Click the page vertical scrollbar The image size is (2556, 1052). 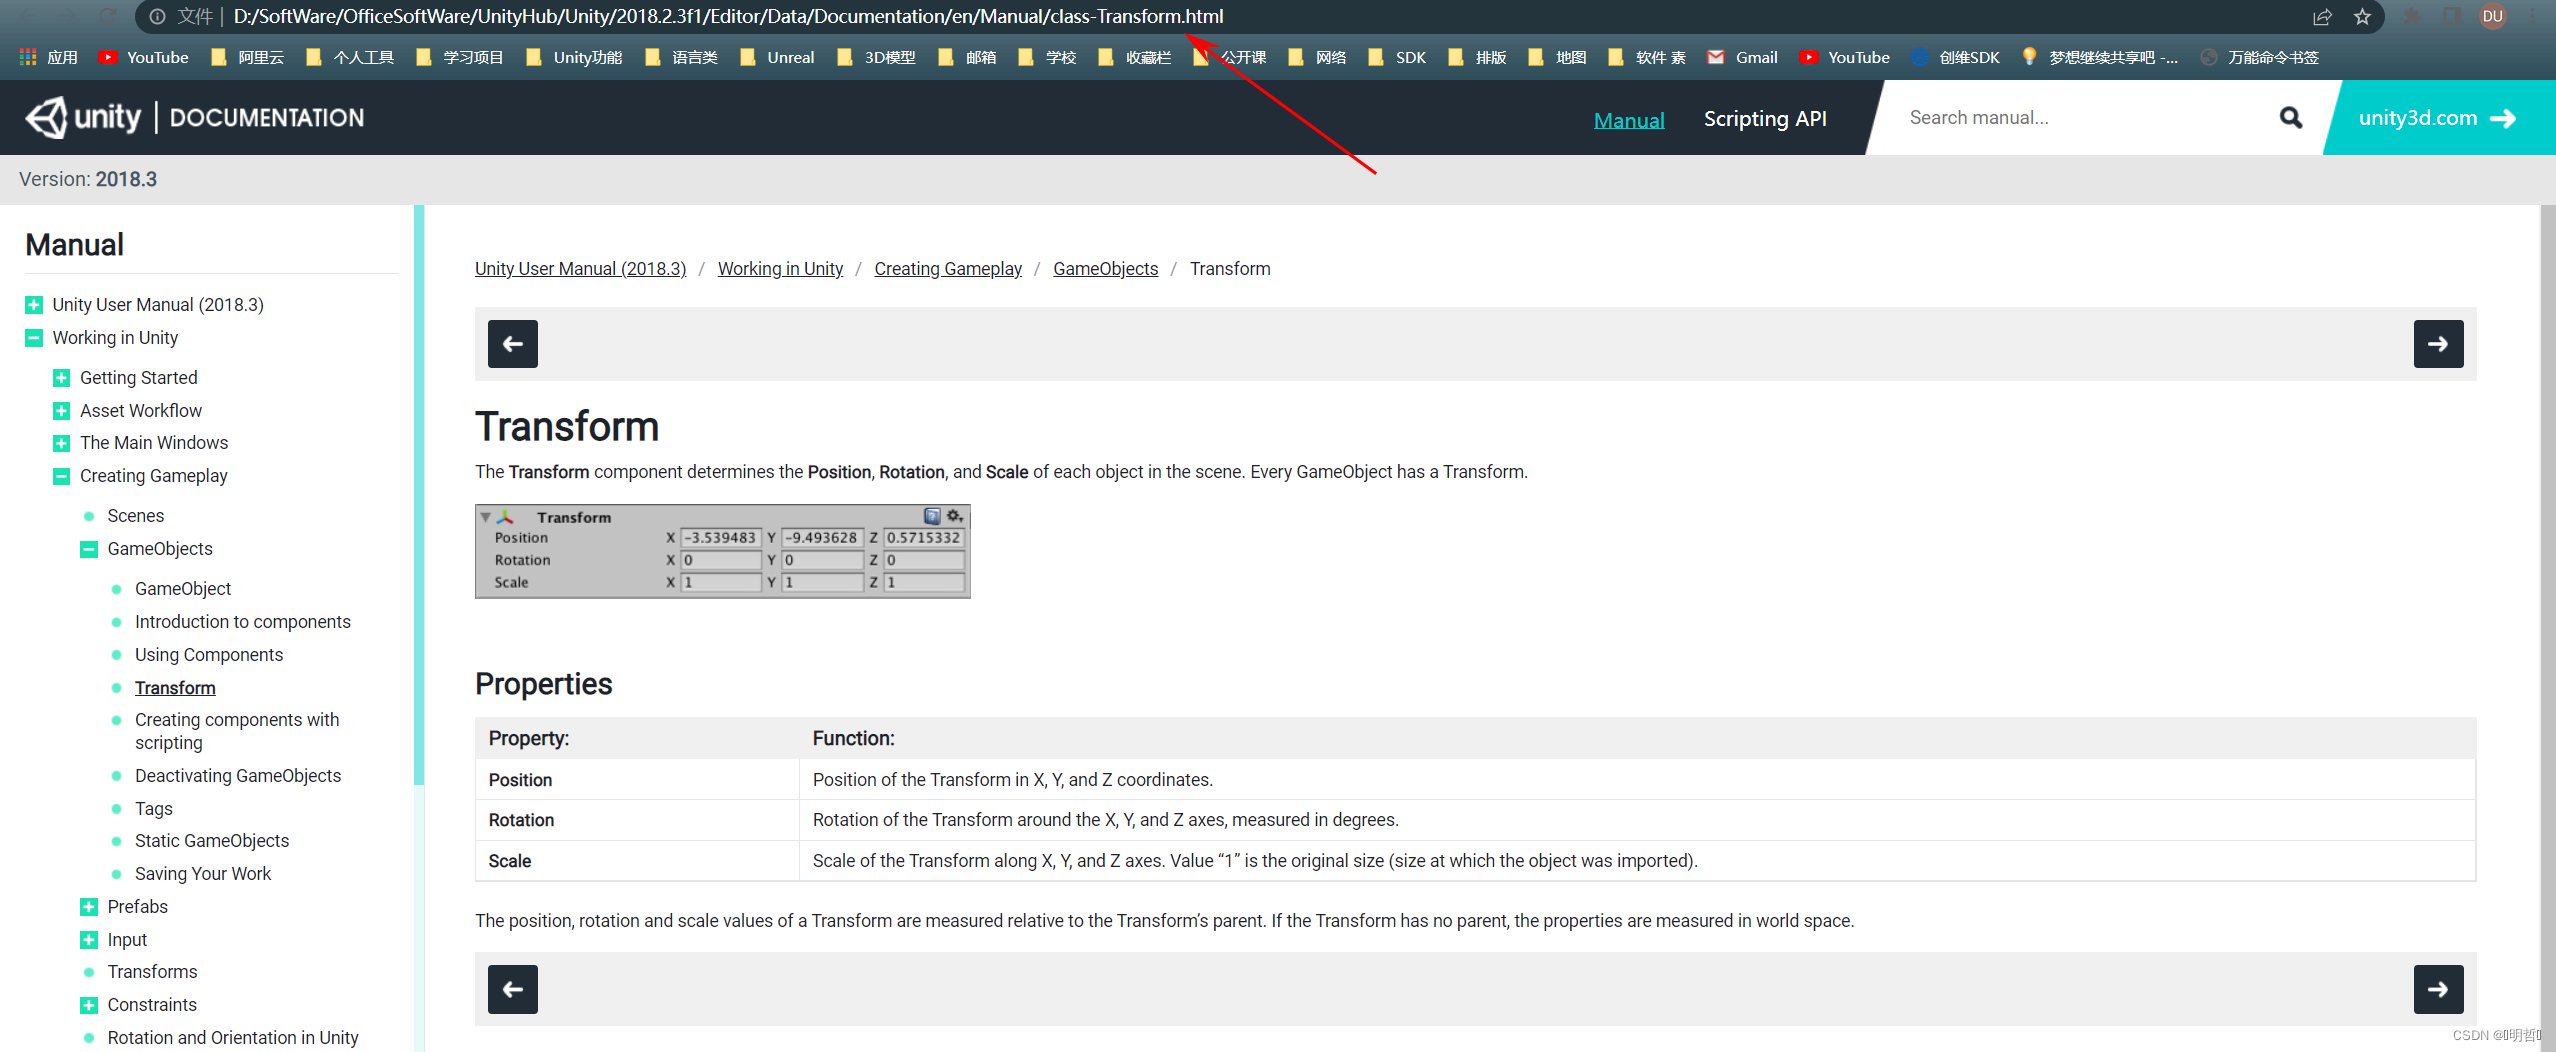point(2547,628)
